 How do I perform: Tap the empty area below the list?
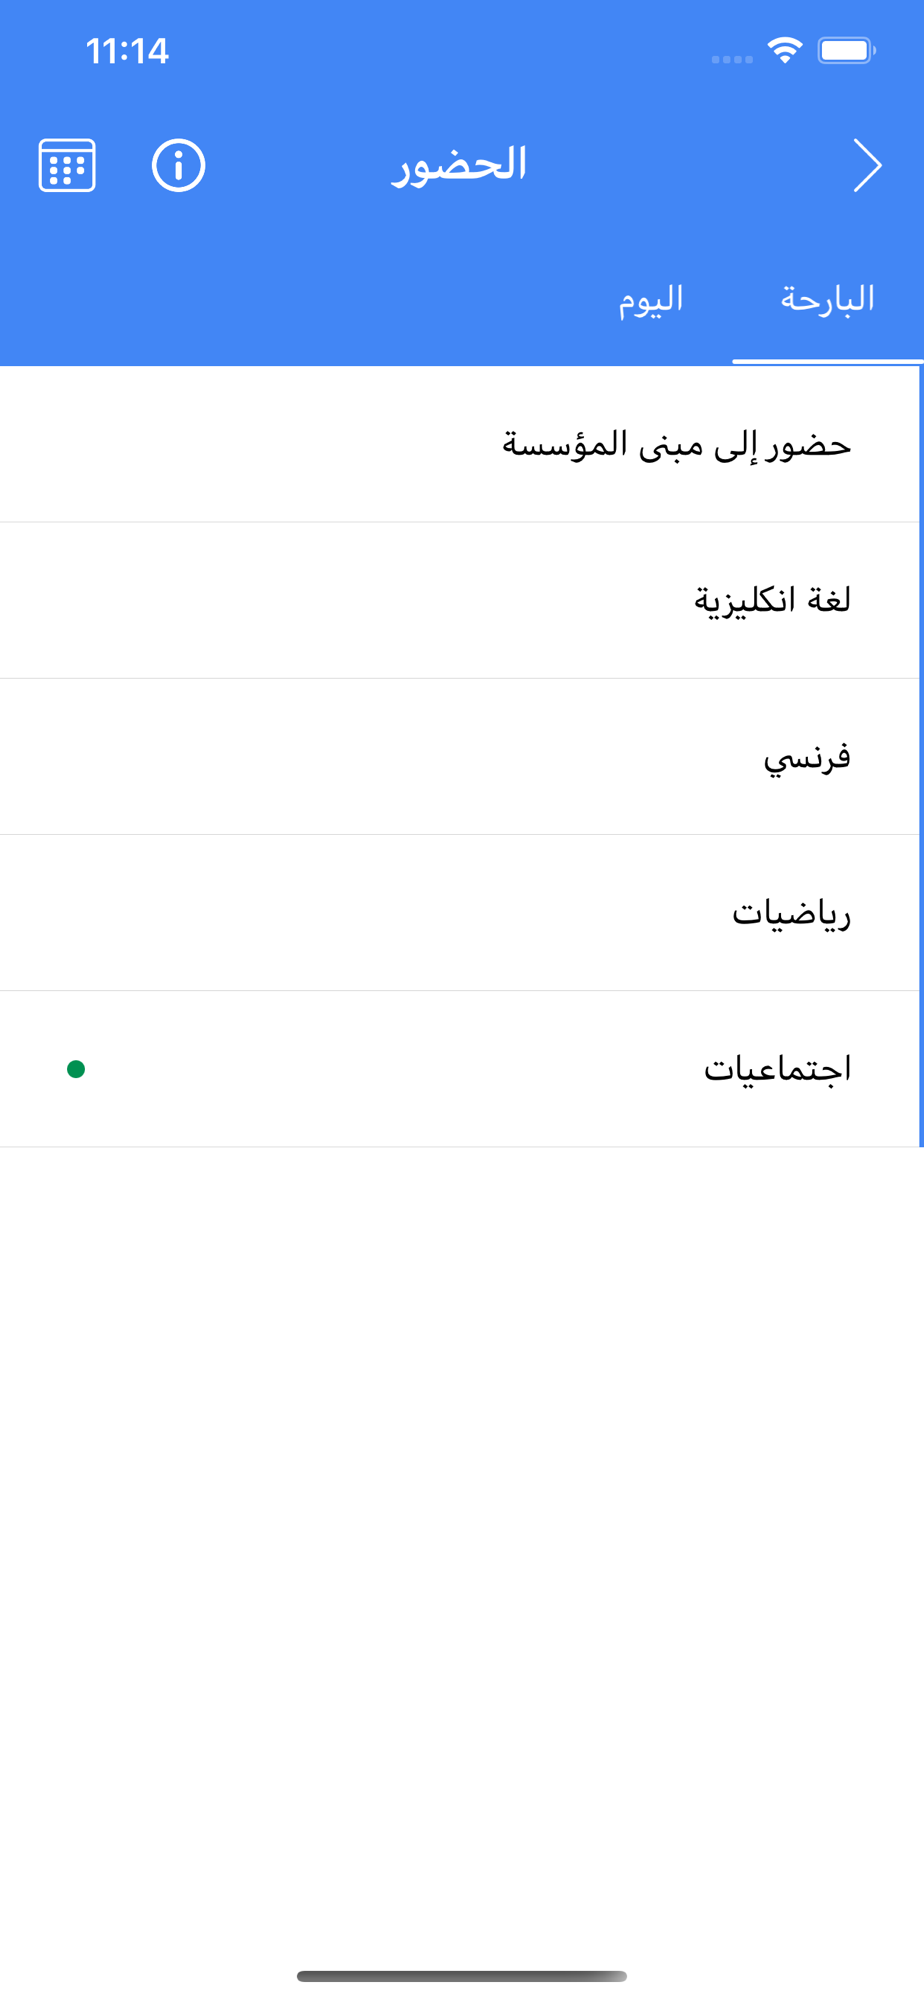click(x=460, y=1550)
